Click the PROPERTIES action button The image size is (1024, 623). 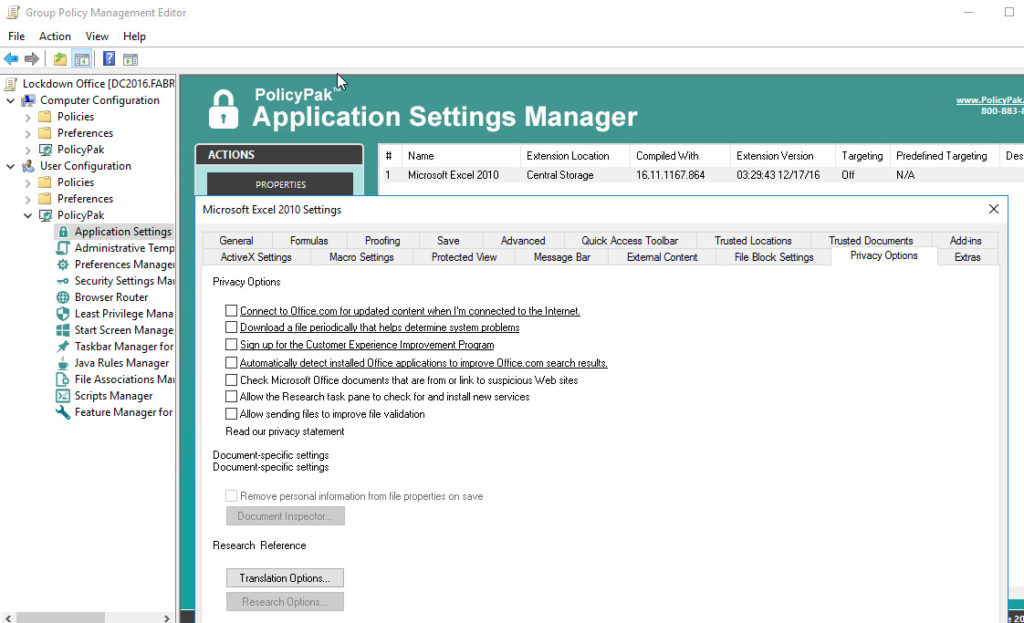click(280, 184)
